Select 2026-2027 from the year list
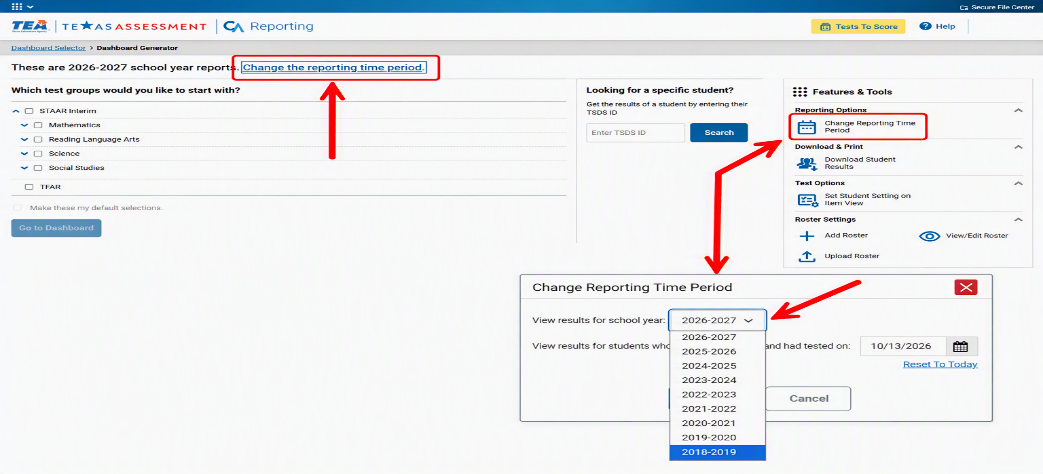Viewport: 1043px width, 474px height. [718, 338]
